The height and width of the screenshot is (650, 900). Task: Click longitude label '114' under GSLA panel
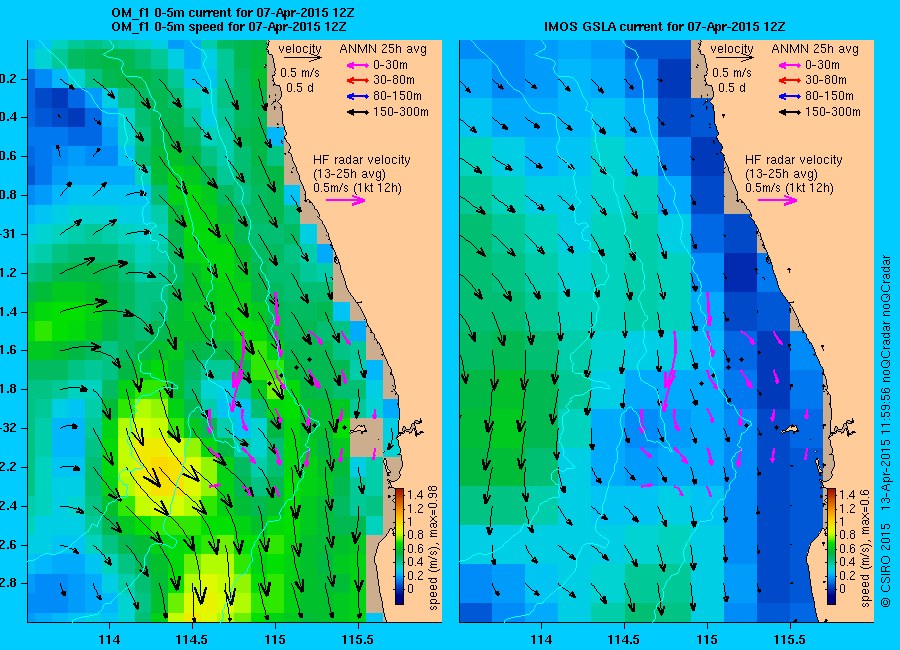(541, 639)
